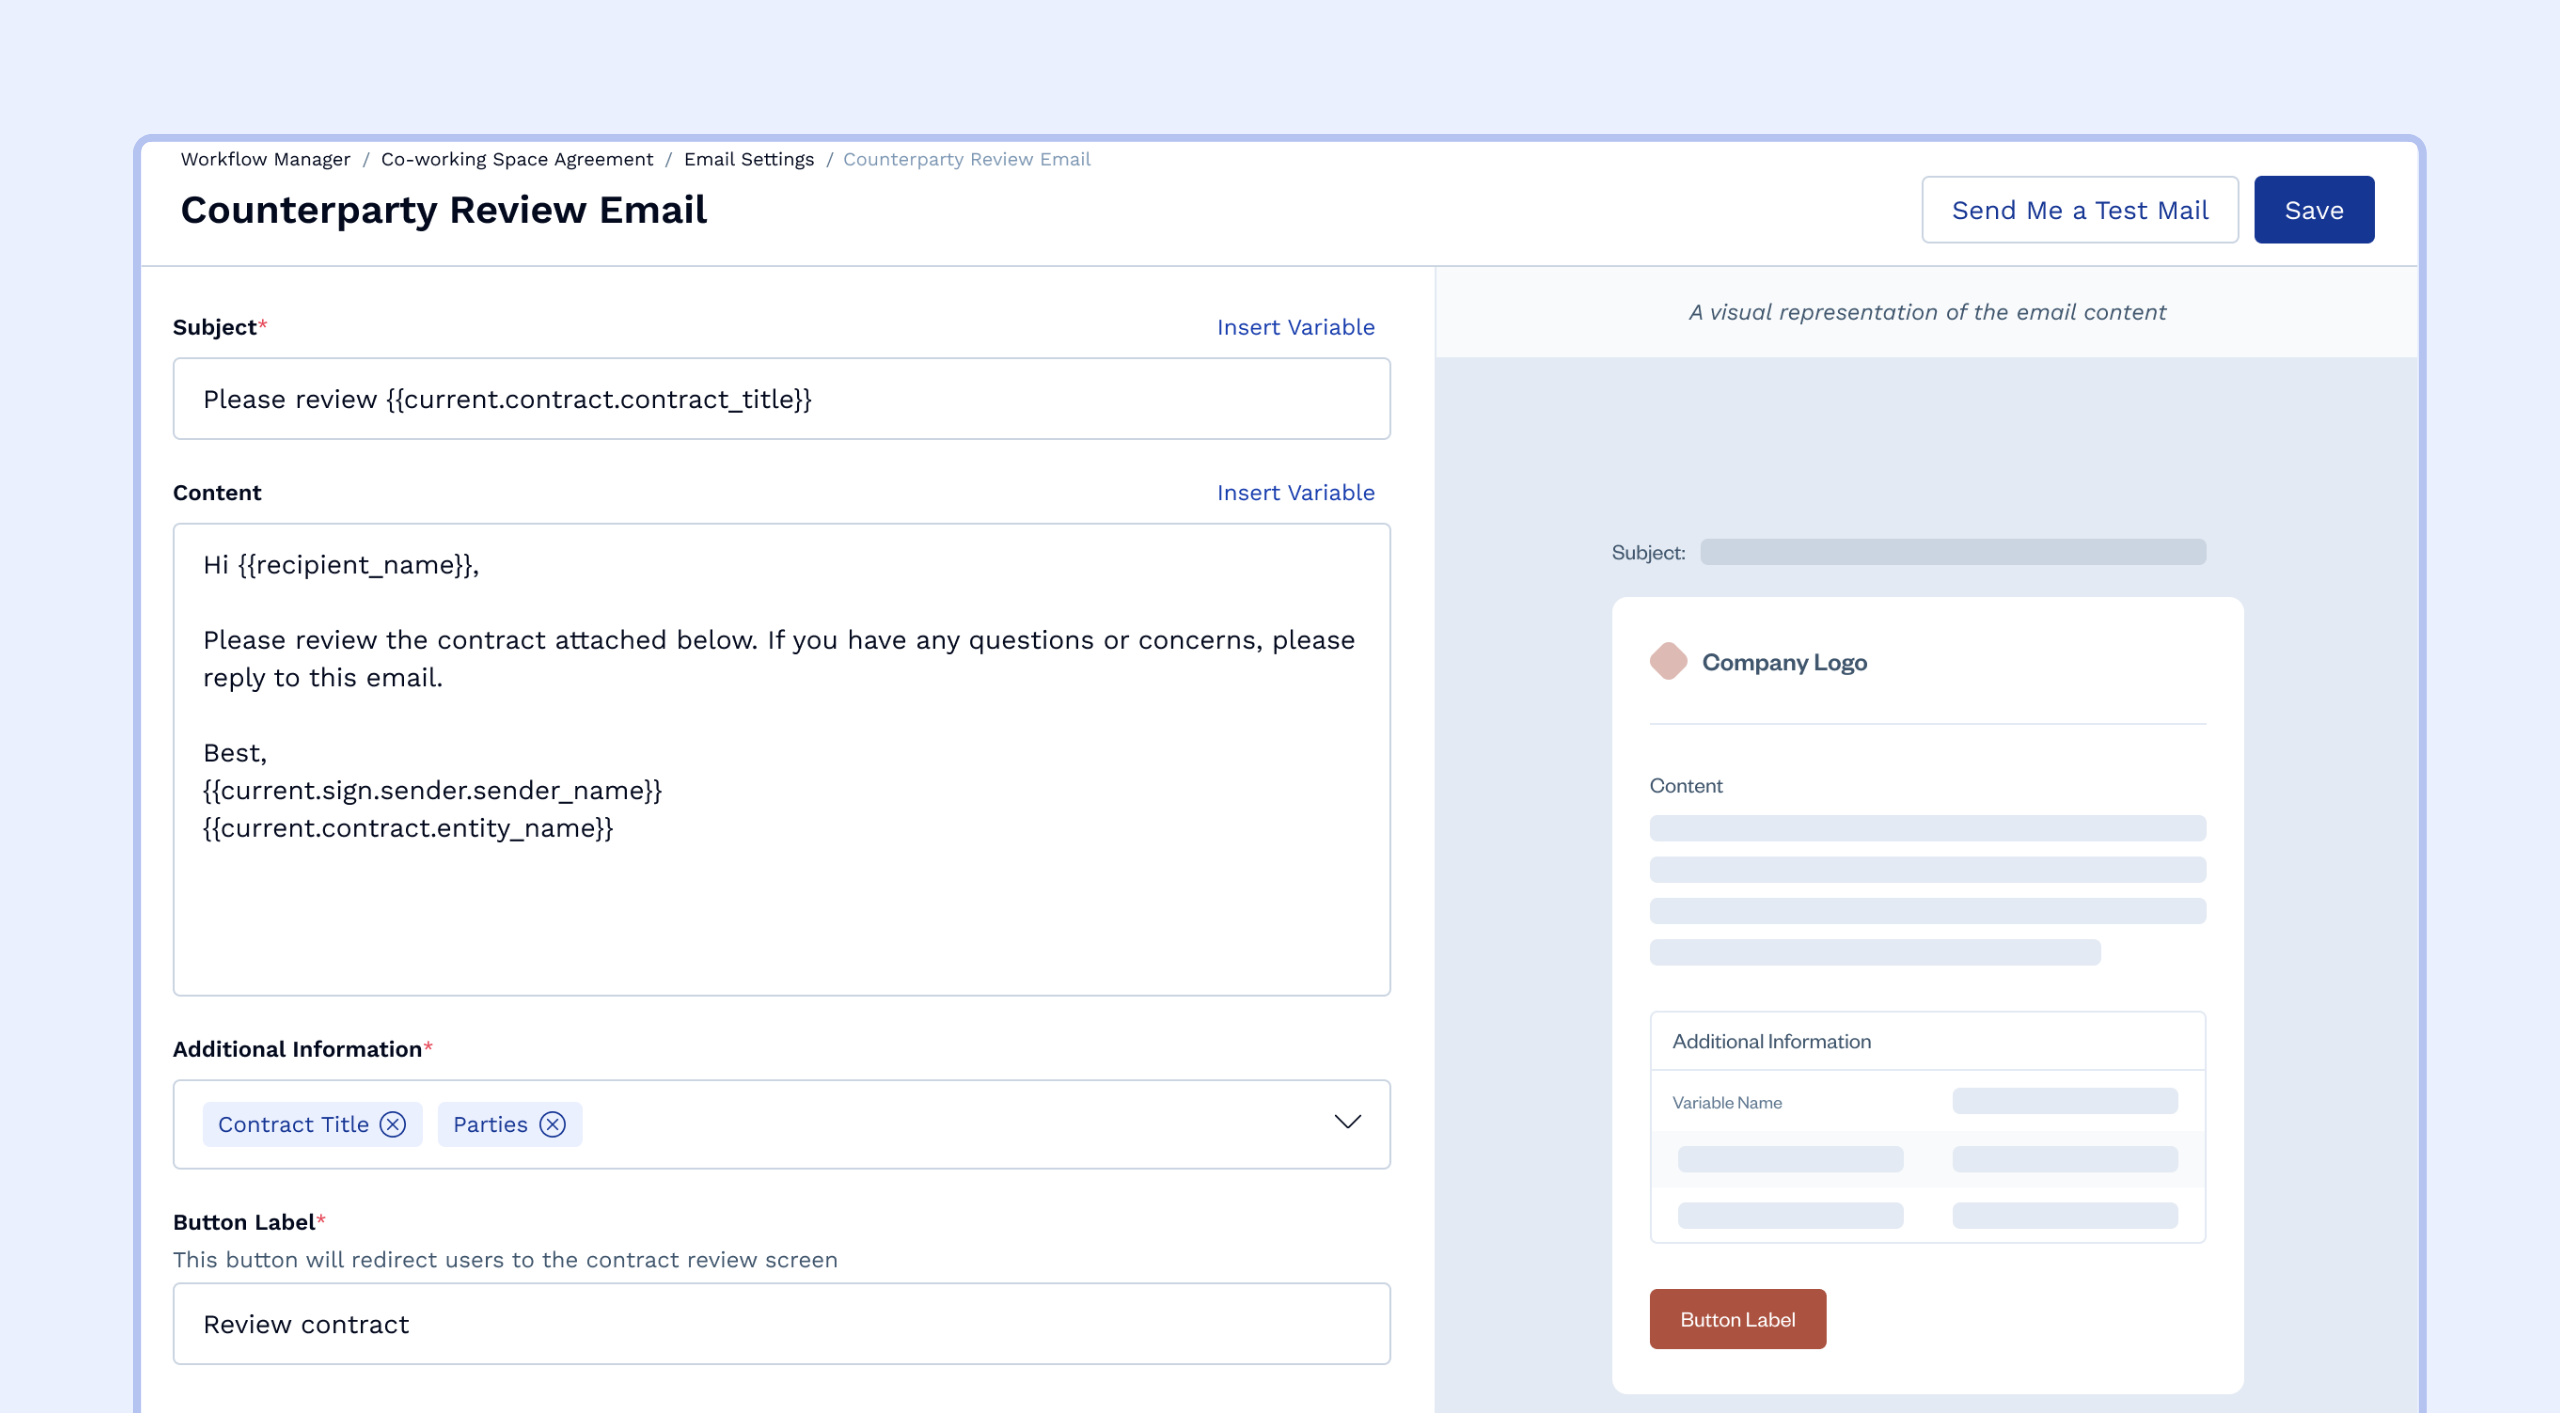2560x1413 pixels.
Task: Click the Counterparty Review Email breadcrumb
Action: [966, 159]
